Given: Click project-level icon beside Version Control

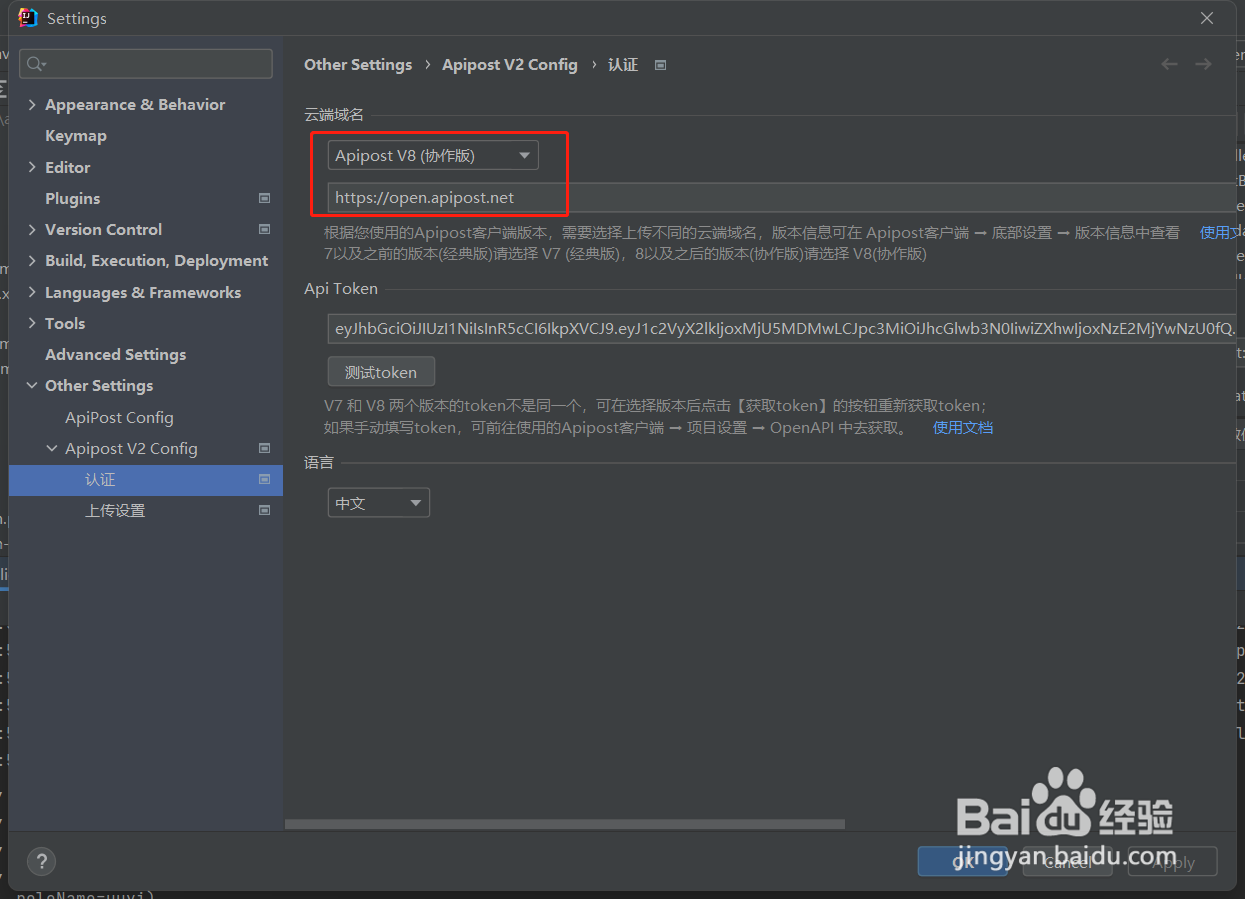Looking at the screenshot, I should tap(264, 229).
